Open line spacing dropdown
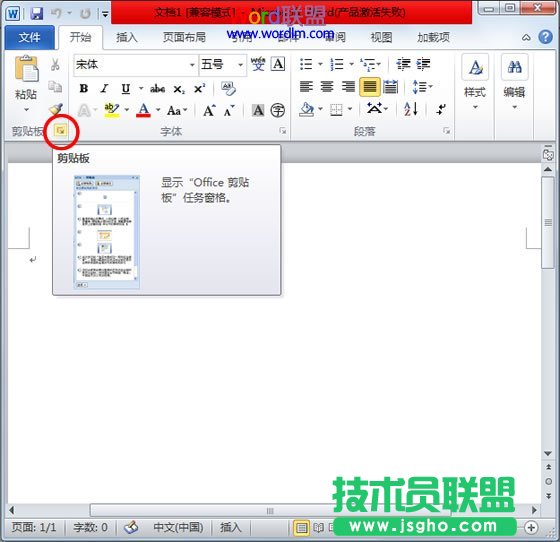Image resolution: width=560 pixels, height=542 pixels. (422, 87)
